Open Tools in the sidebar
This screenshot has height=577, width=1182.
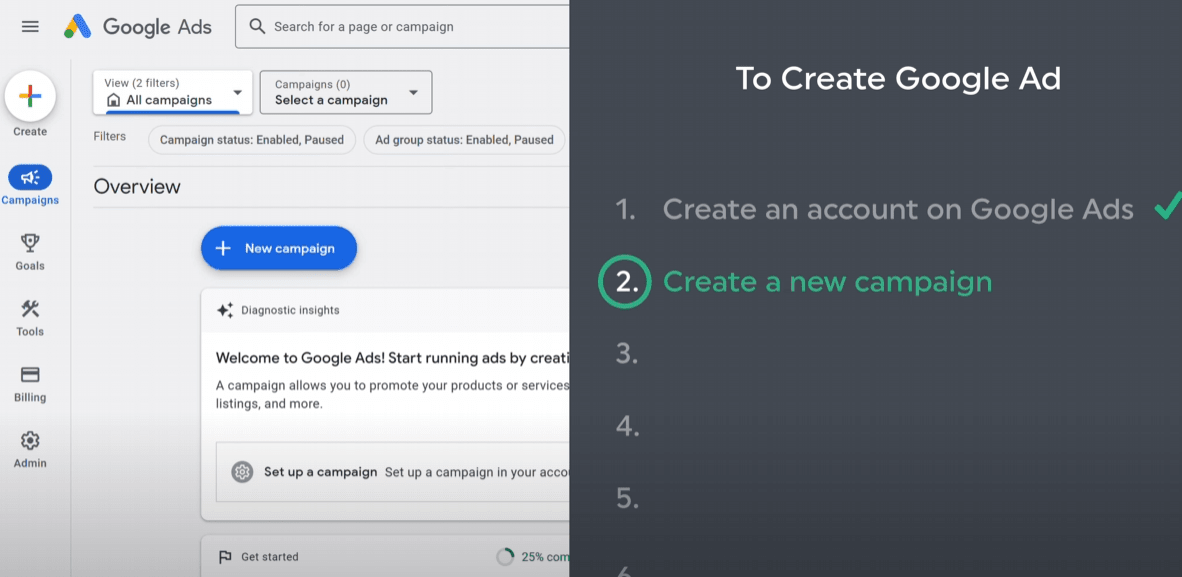(30, 310)
